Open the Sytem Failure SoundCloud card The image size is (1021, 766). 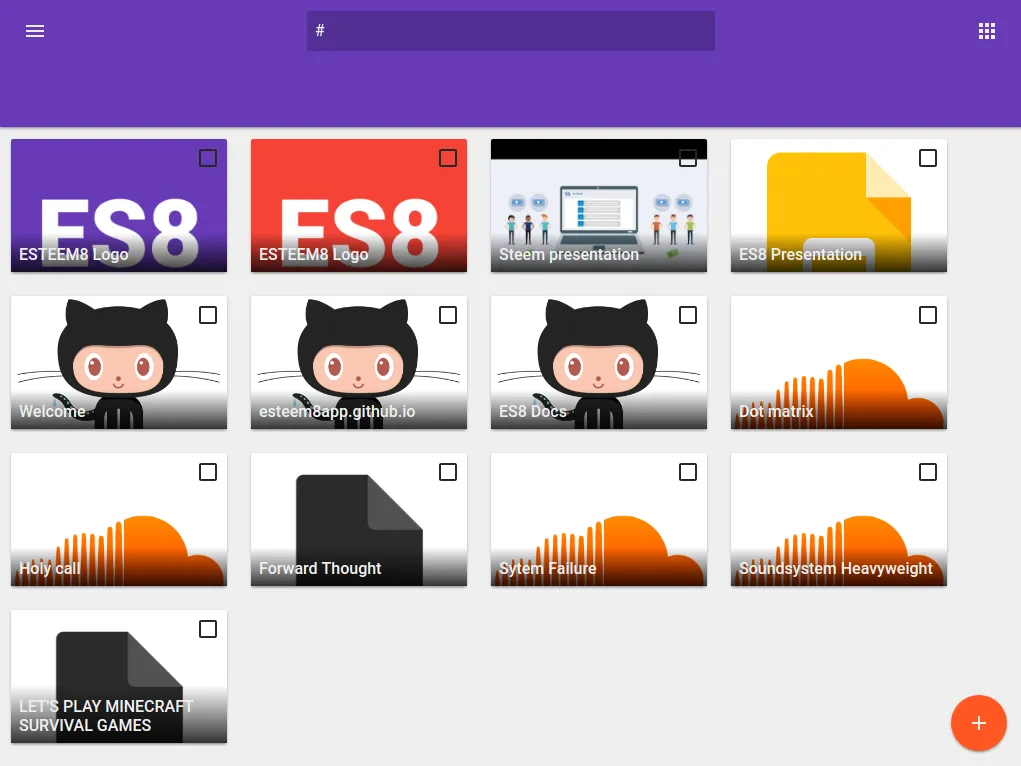(x=598, y=519)
